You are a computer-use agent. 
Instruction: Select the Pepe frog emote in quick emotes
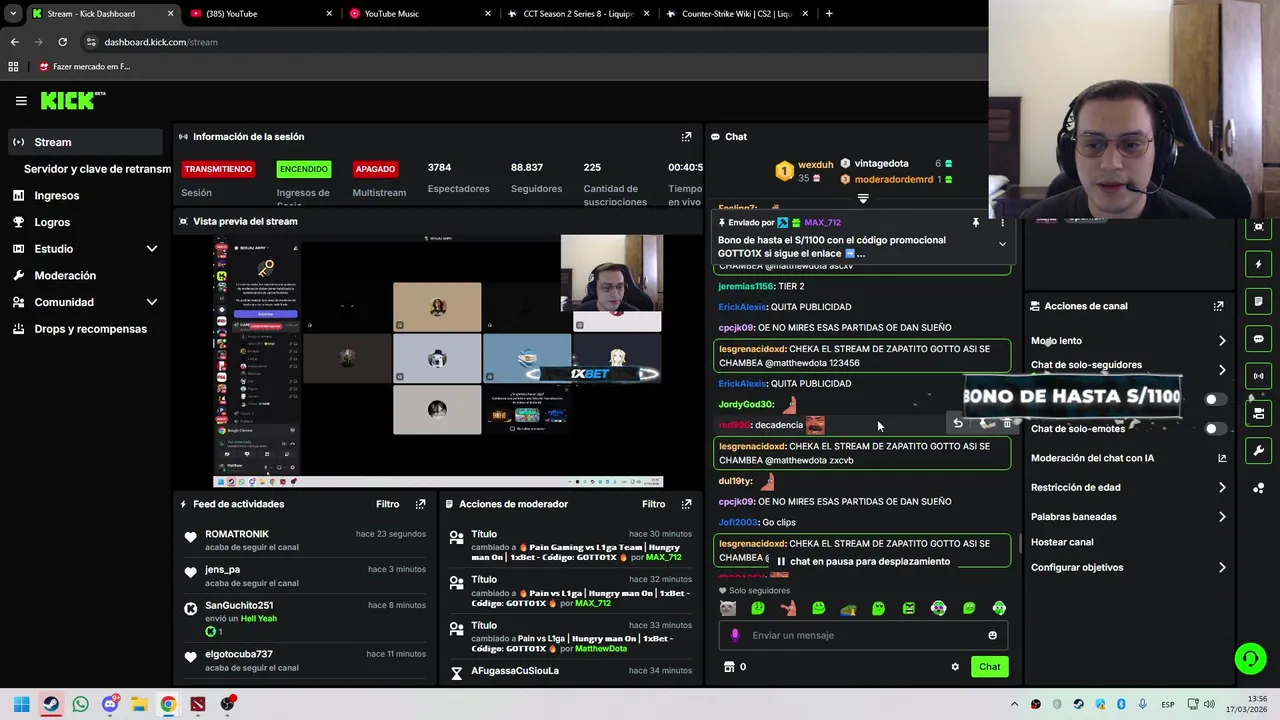(x=848, y=608)
